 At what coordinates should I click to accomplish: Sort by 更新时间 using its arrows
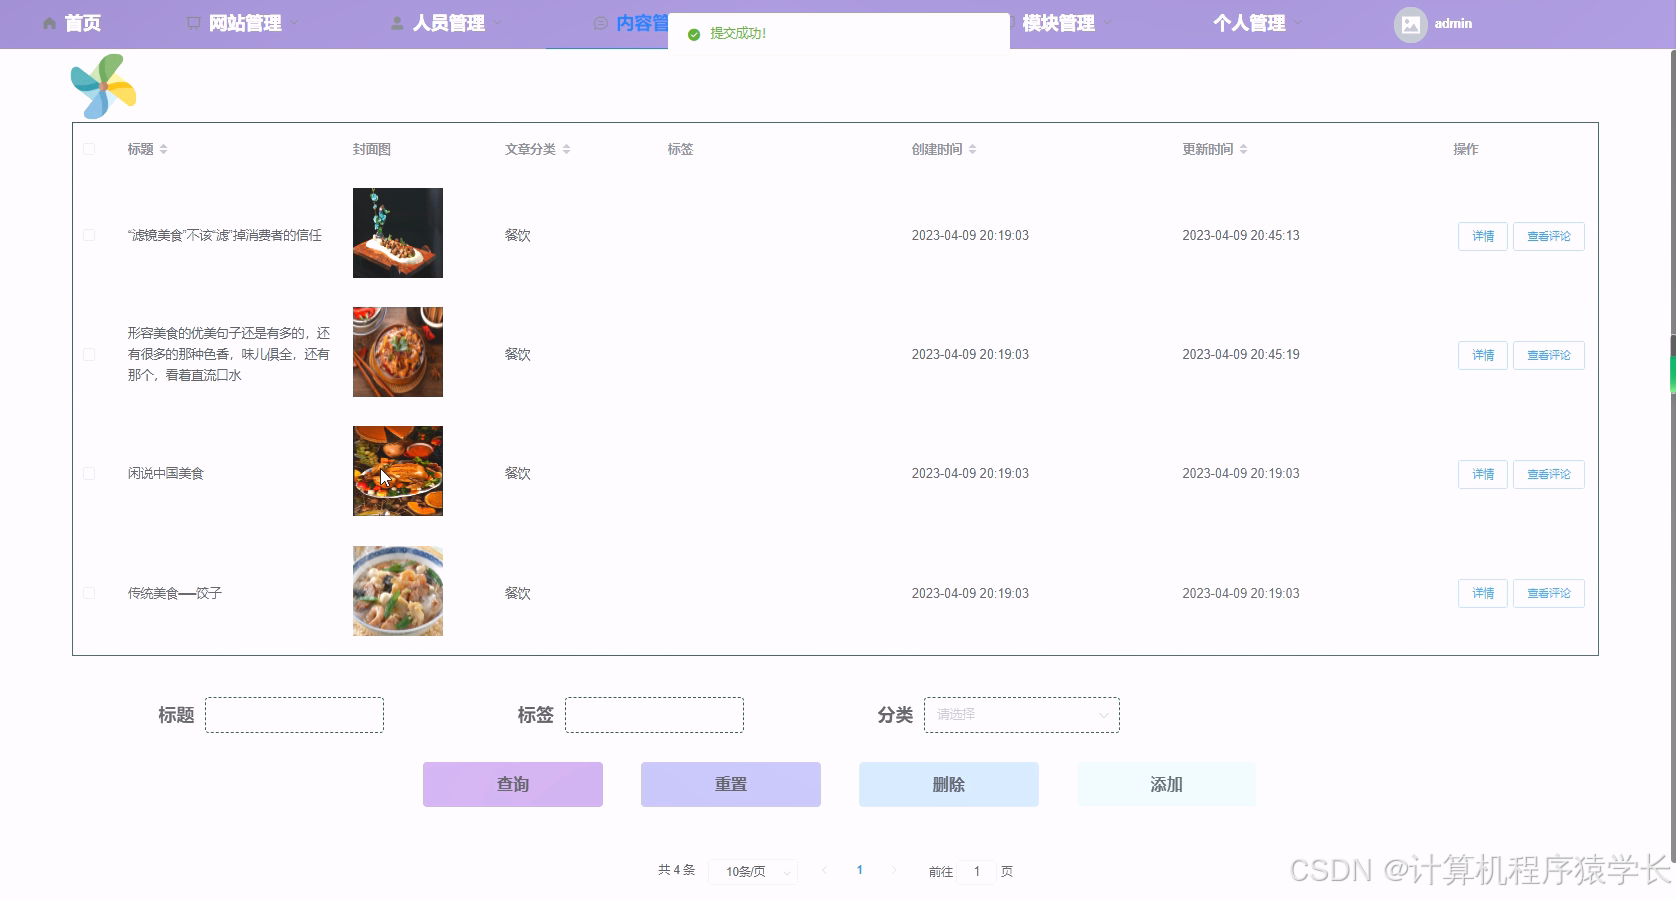[x=1243, y=149]
